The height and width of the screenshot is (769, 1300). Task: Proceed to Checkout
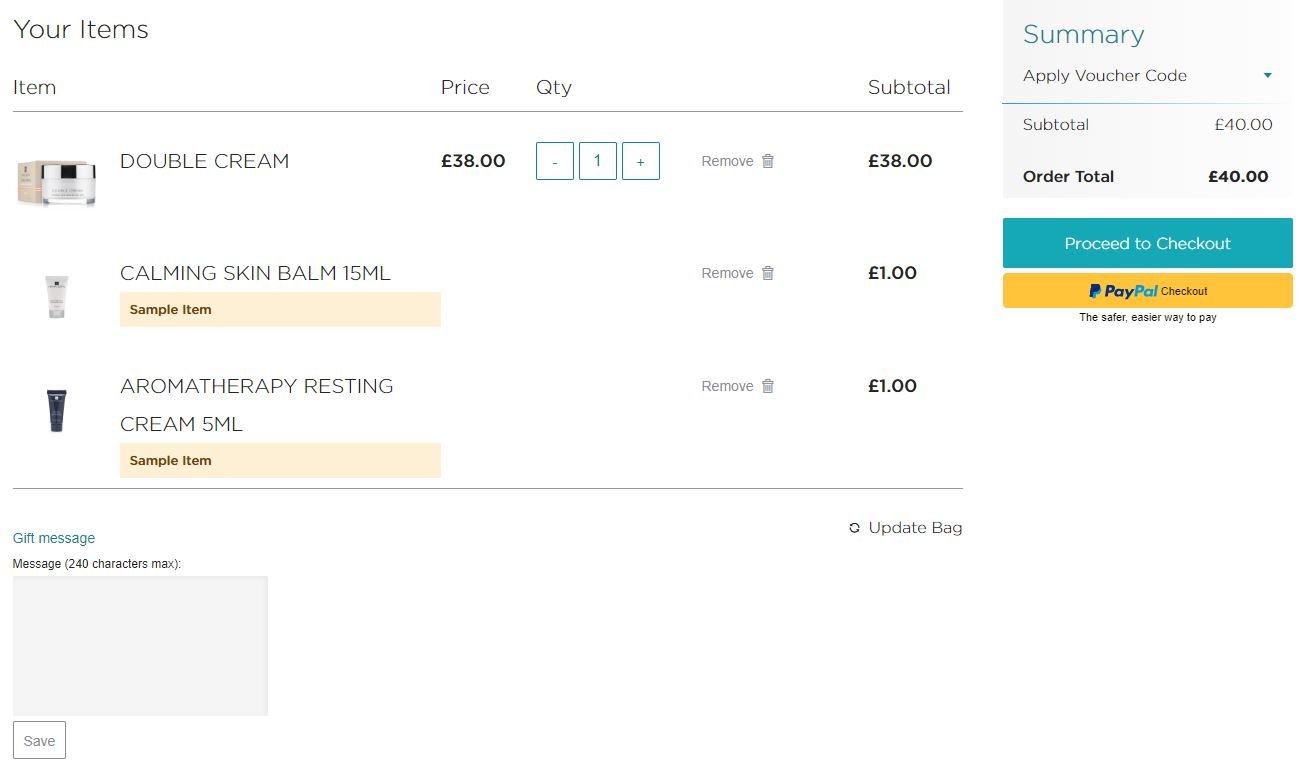(1148, 243)
